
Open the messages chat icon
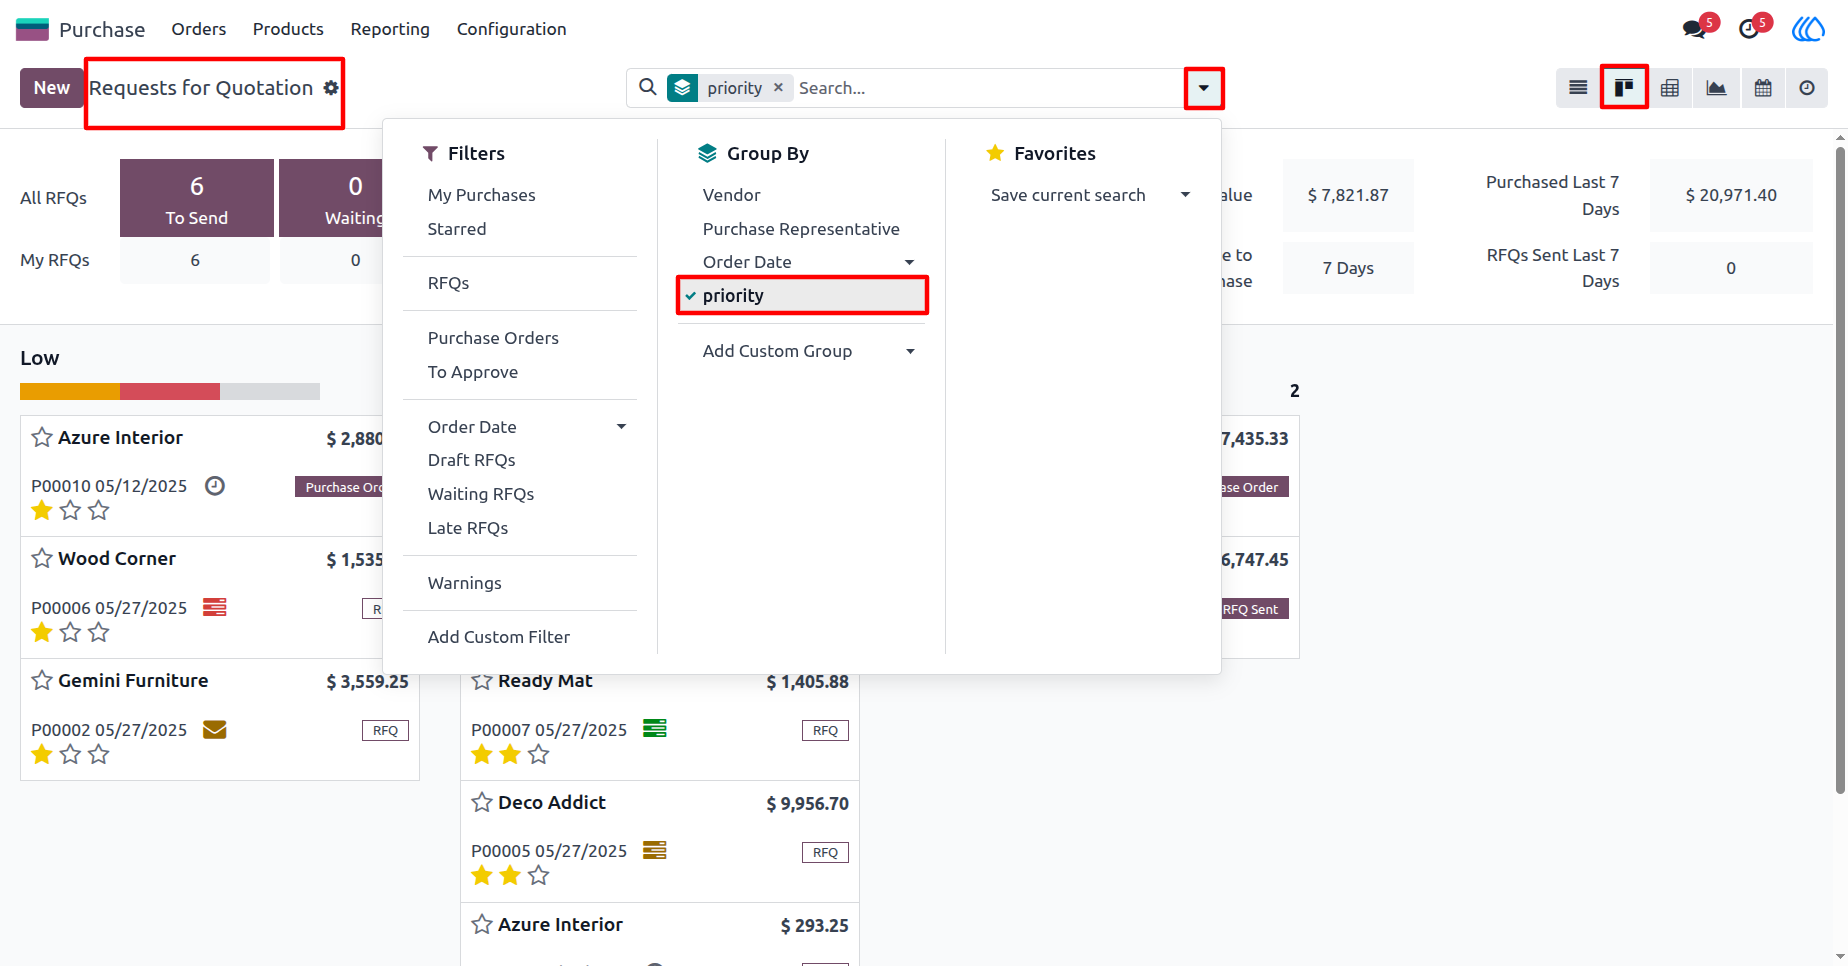[1695, 29]
